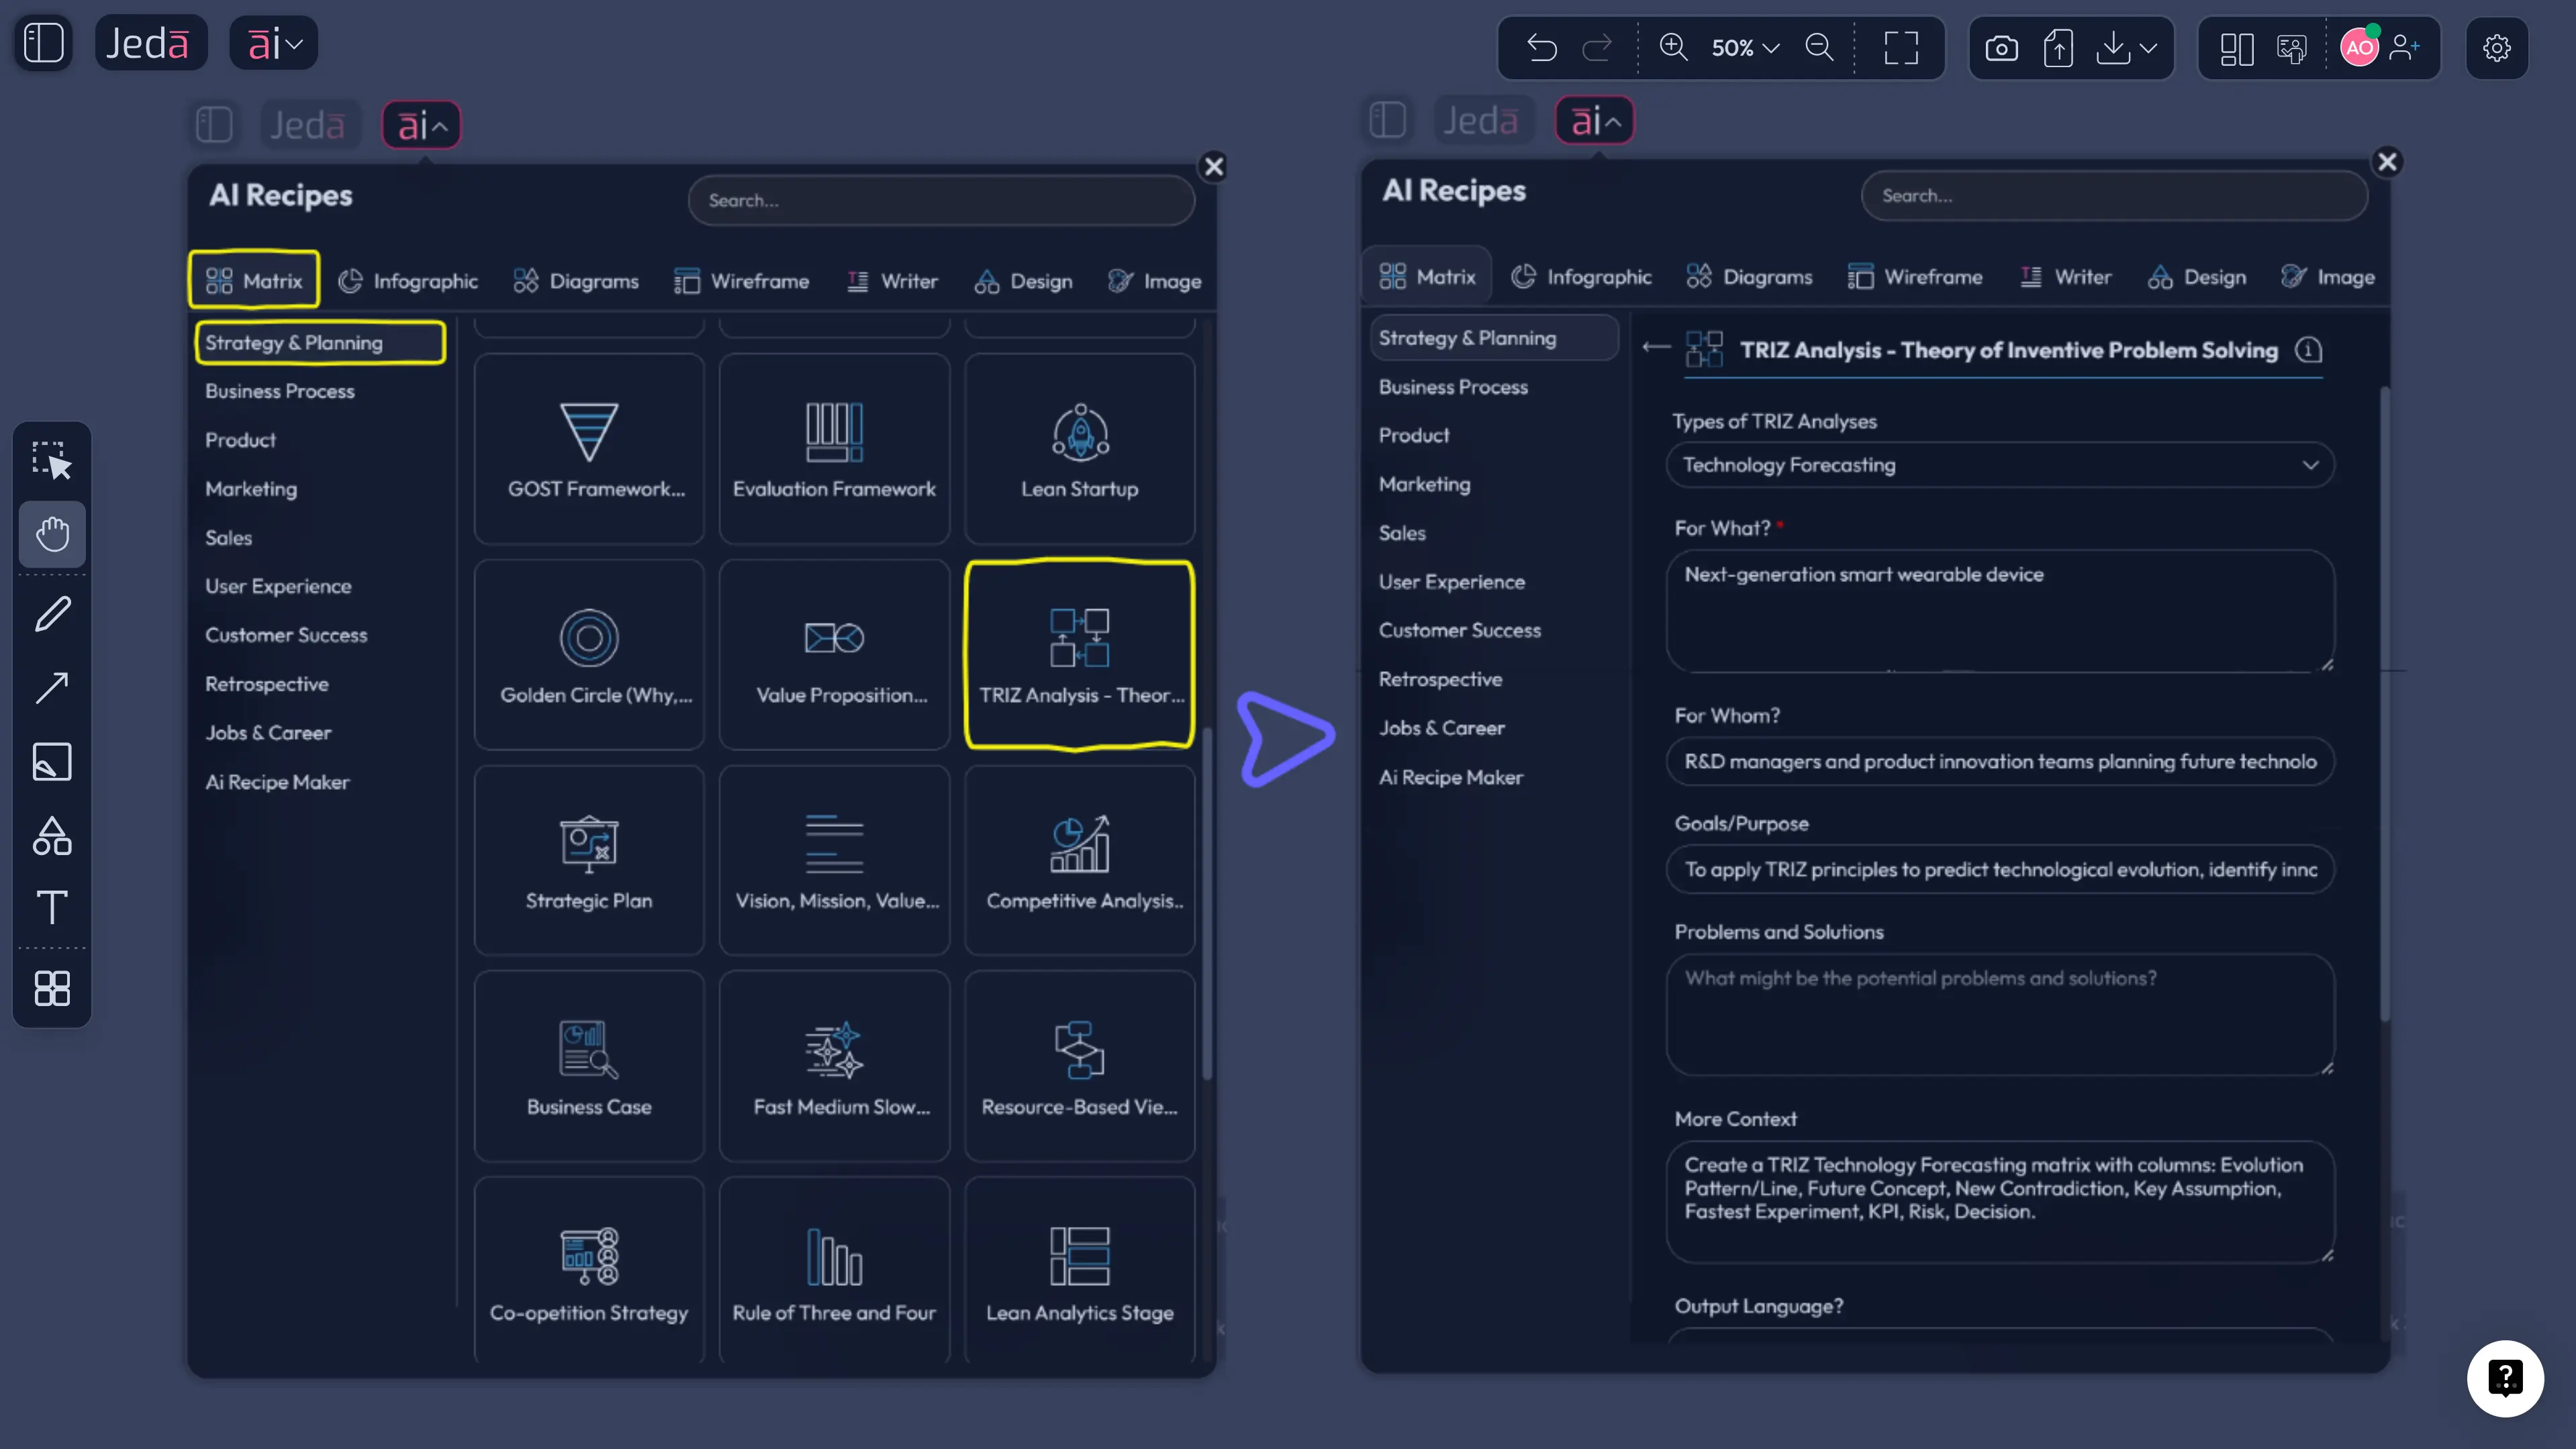Click the invite user button
The width and height of the screenshot is (2576, 1449).
[2404, 47]
